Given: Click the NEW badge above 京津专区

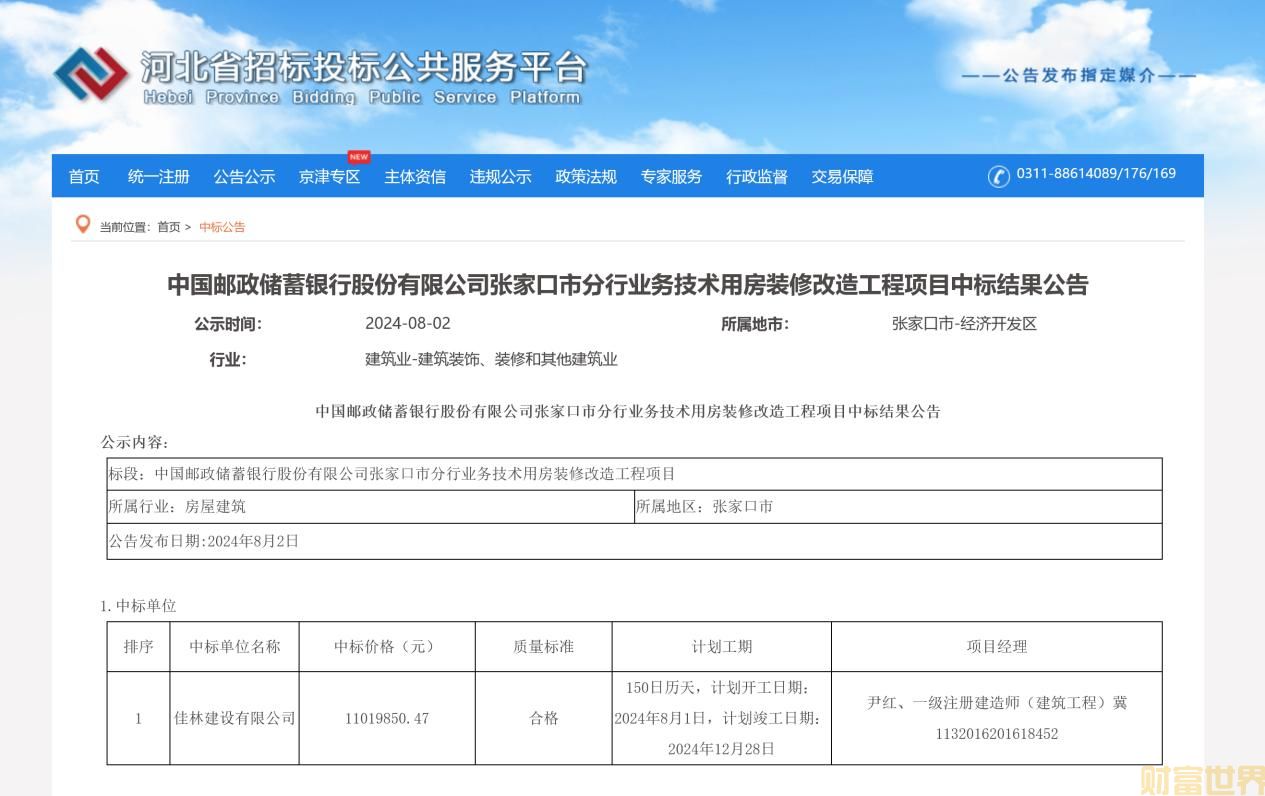Looking at the screenshot, I should [x=359, y=157].
